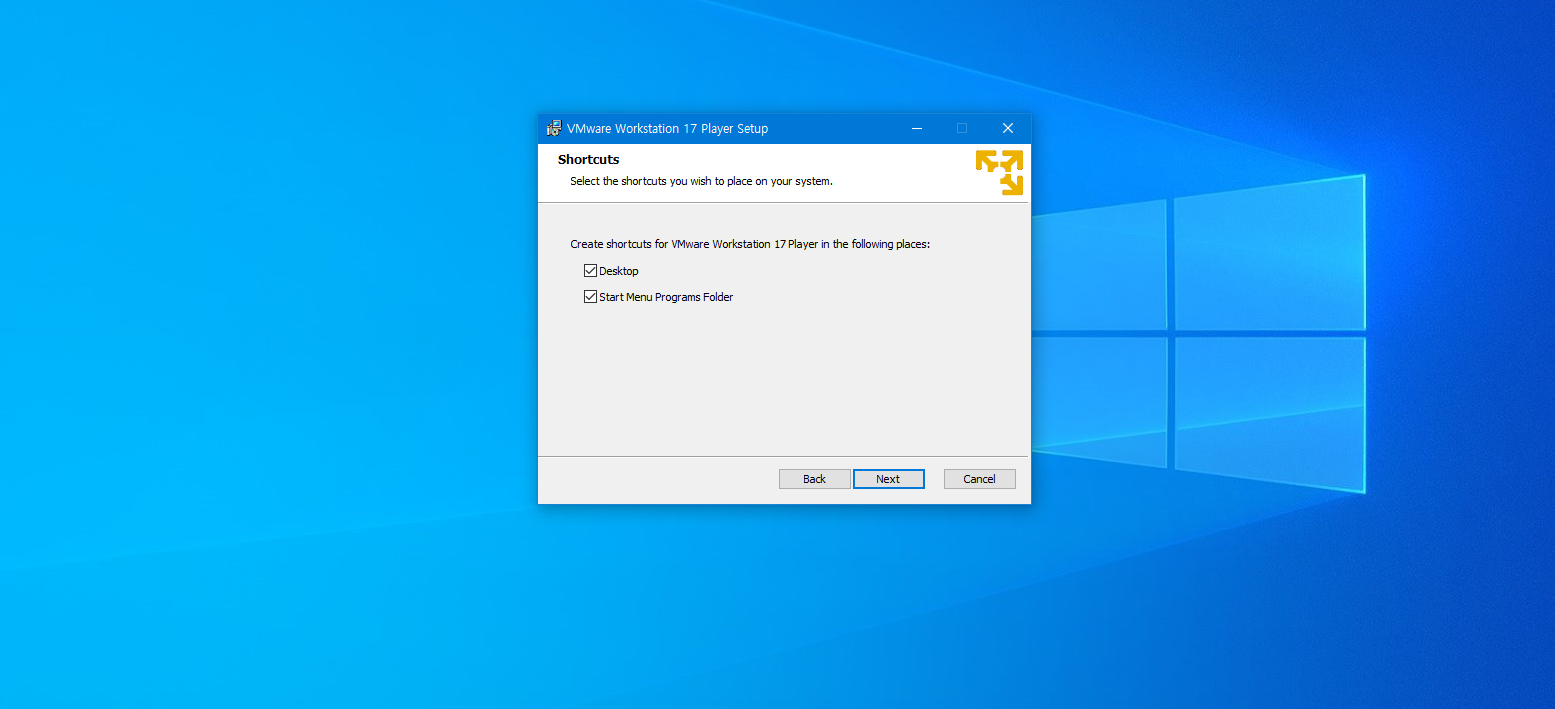
Task: Select the "Start Menu Programs Folder" label
Action: [666, 297]
